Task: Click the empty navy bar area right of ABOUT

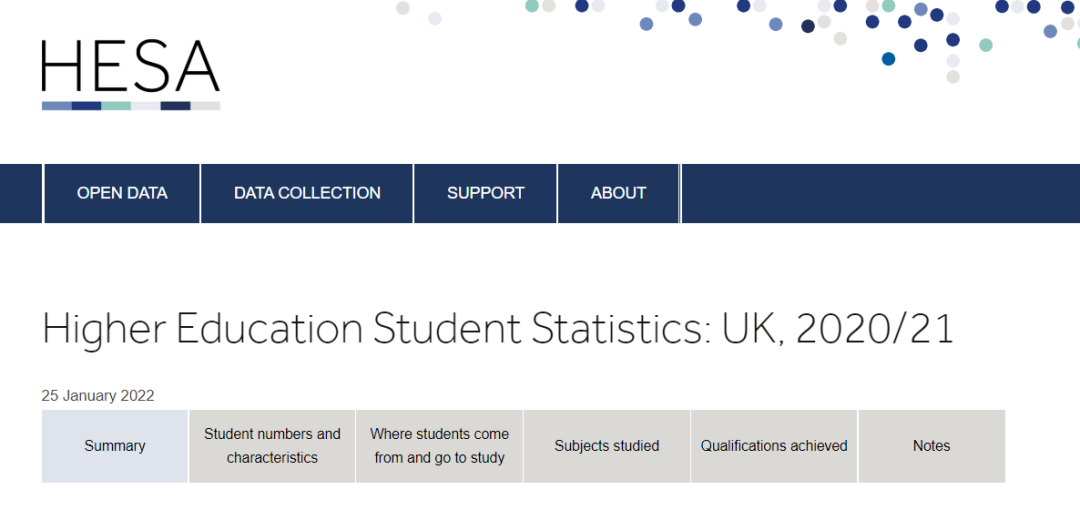Action: pyautogui.click(x=880, y=193)
